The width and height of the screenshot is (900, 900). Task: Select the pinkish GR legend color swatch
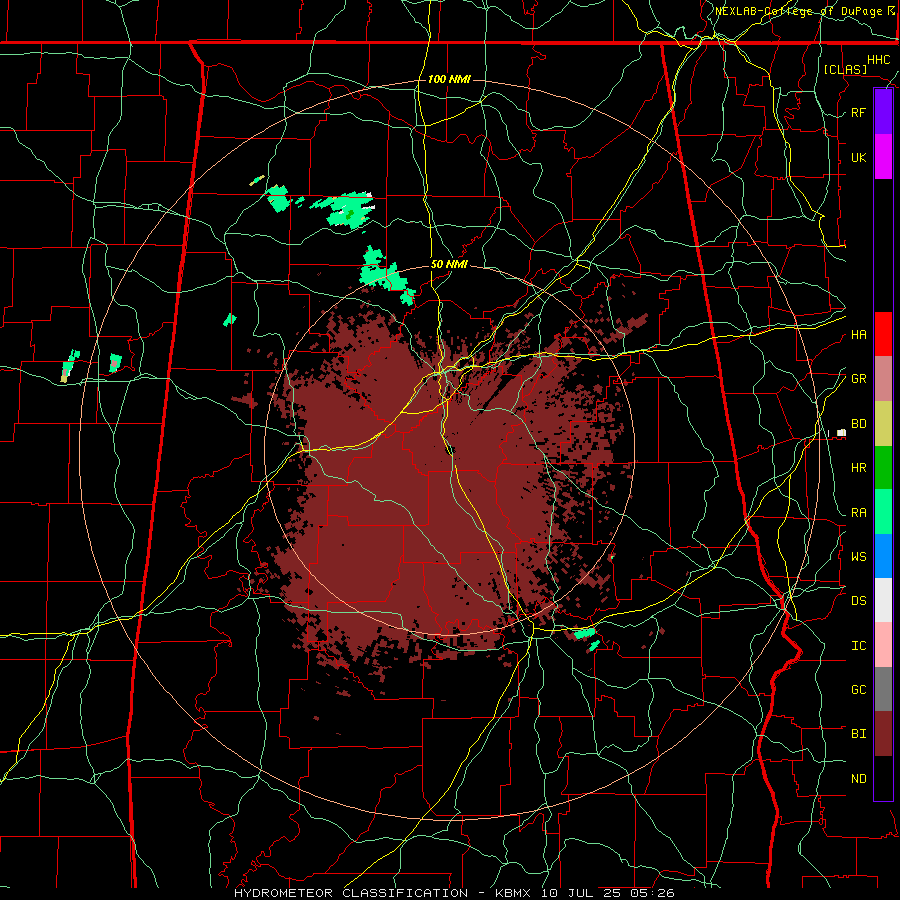click(x=883, y=379)
